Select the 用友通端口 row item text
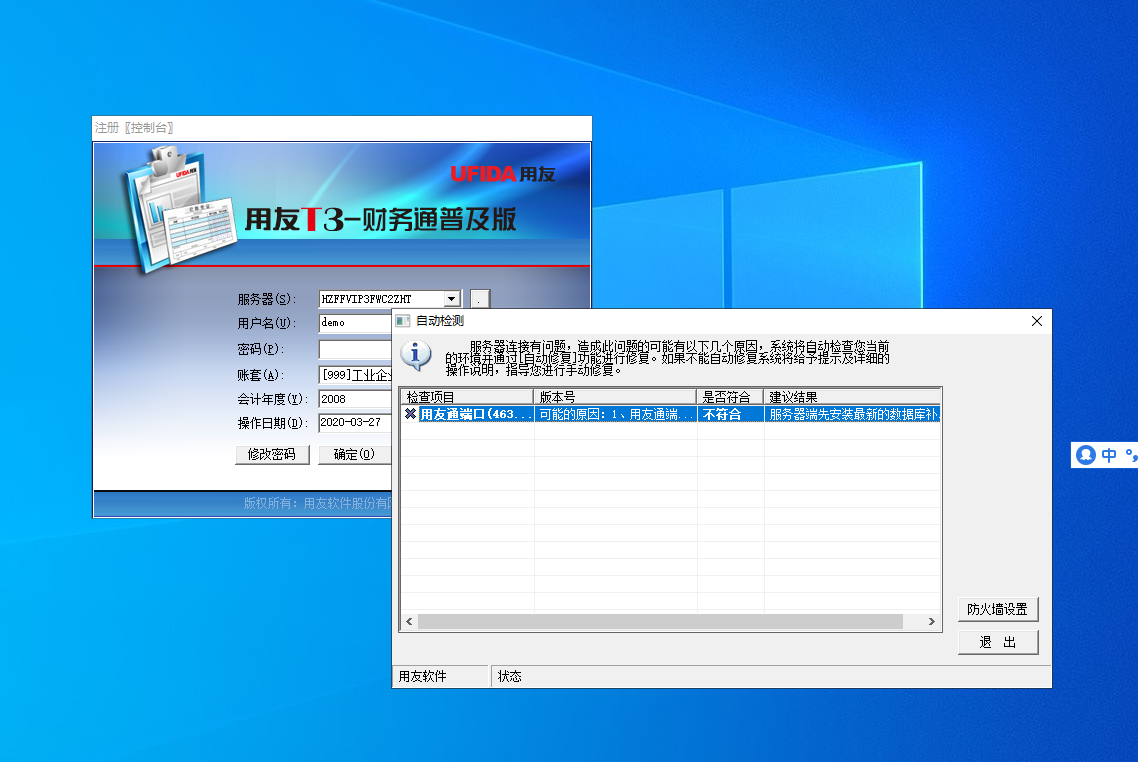 coord(476,414)
